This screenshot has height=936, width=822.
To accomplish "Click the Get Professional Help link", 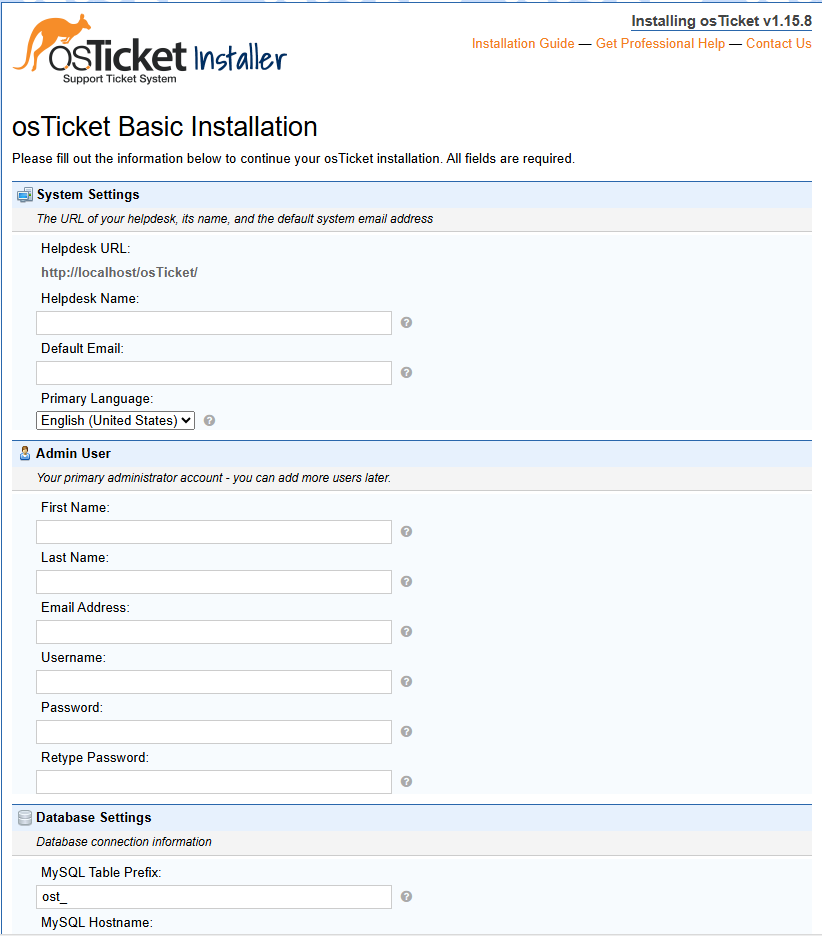I will [660, 43].
